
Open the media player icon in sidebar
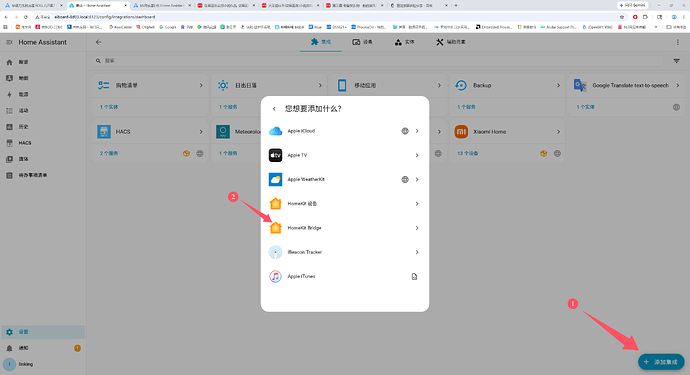click(9, 159)
